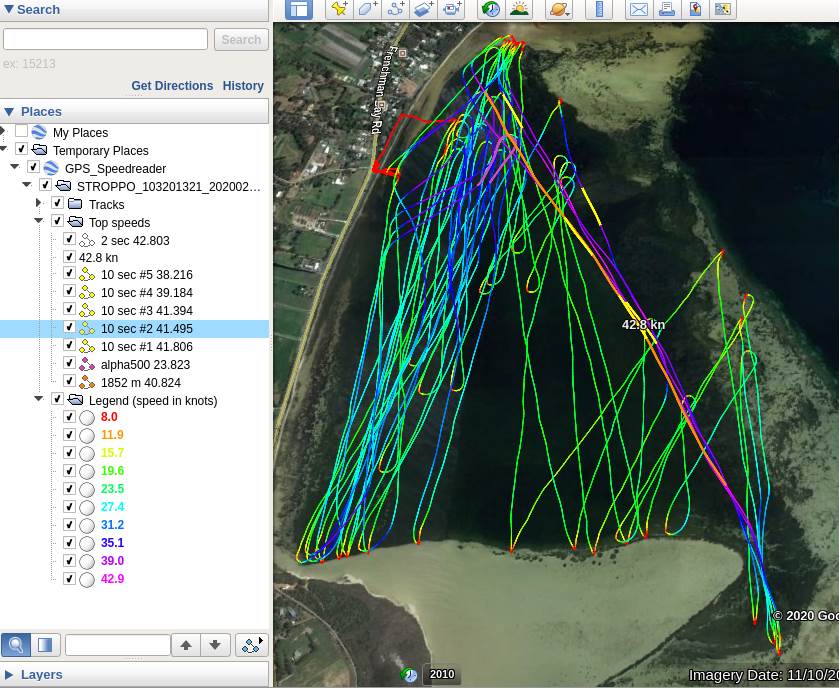Viewport: 839px width, 688px height.
Task: Toggle the alpha500 23.823 checkbox
Action: (x=69, y=364)
